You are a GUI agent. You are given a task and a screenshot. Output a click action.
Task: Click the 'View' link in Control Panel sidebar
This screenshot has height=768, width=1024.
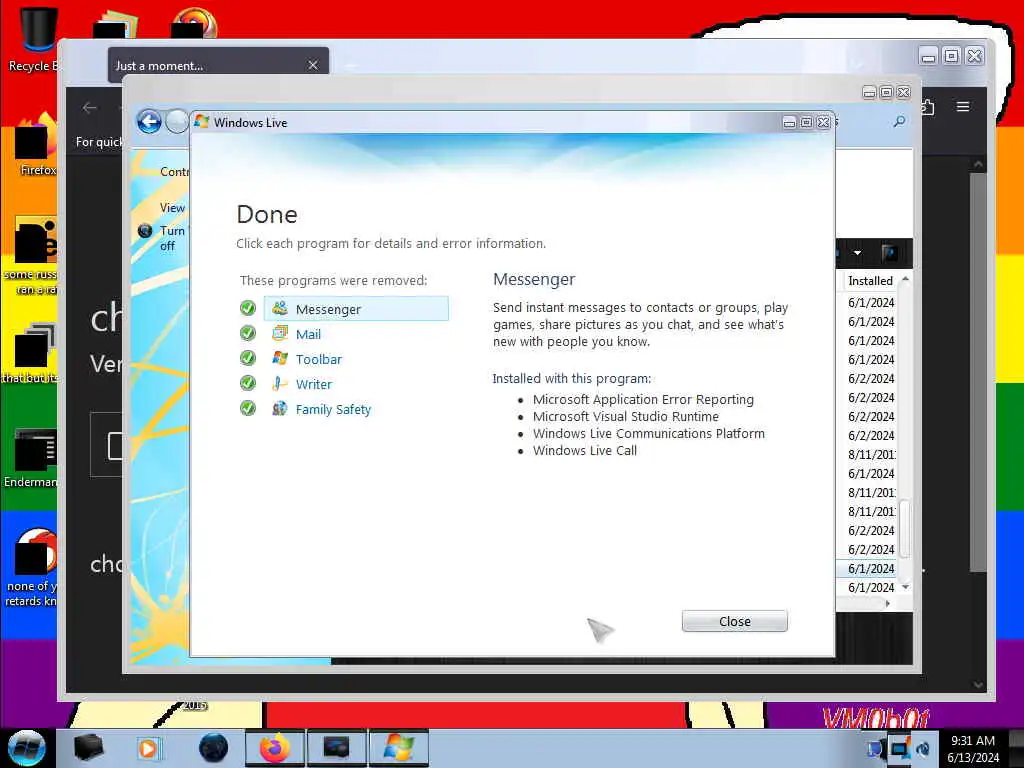click(x=172, y=208)
